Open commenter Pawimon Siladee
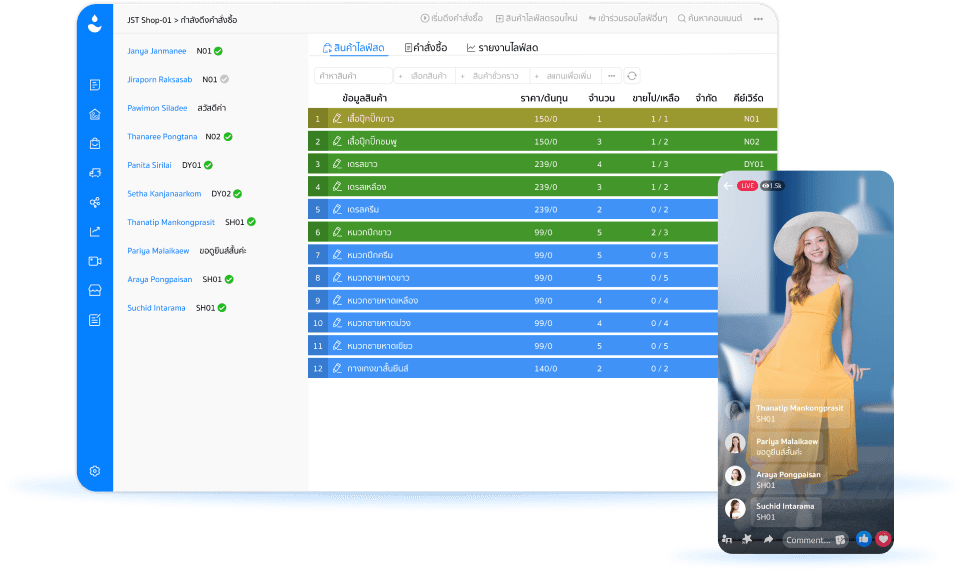The width and height of the screenshot is (965, 573). coord(157,108)
